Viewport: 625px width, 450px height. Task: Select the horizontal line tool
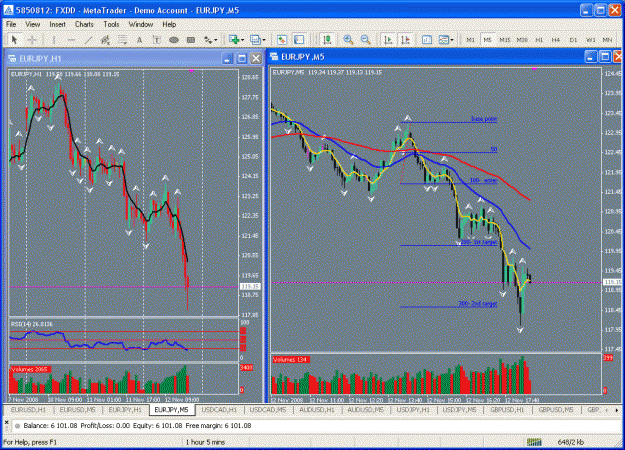(71, 39)
